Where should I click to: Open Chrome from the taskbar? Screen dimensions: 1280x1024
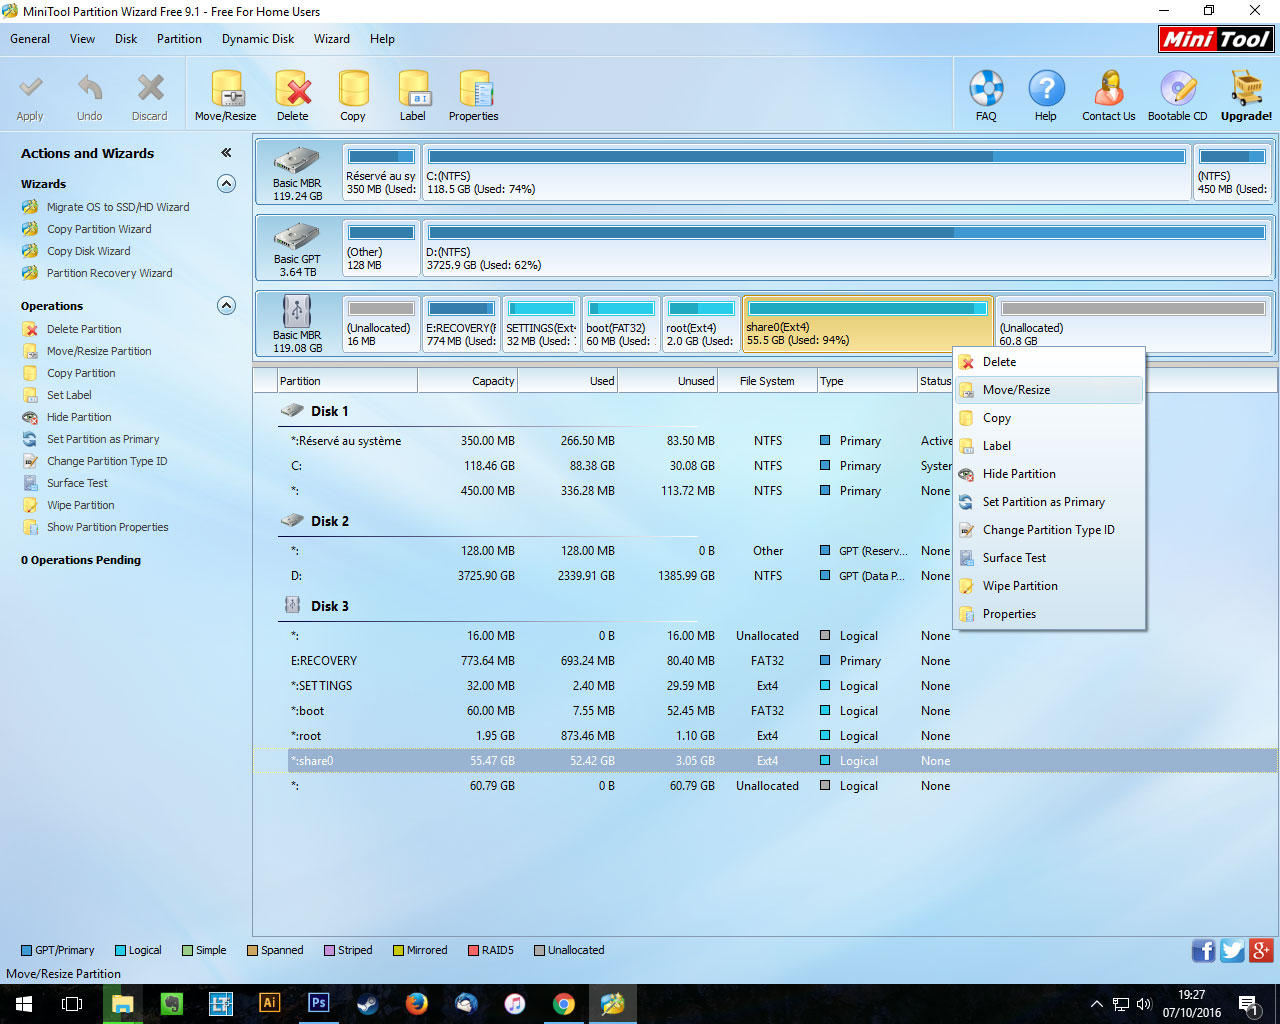[564, 1003]
